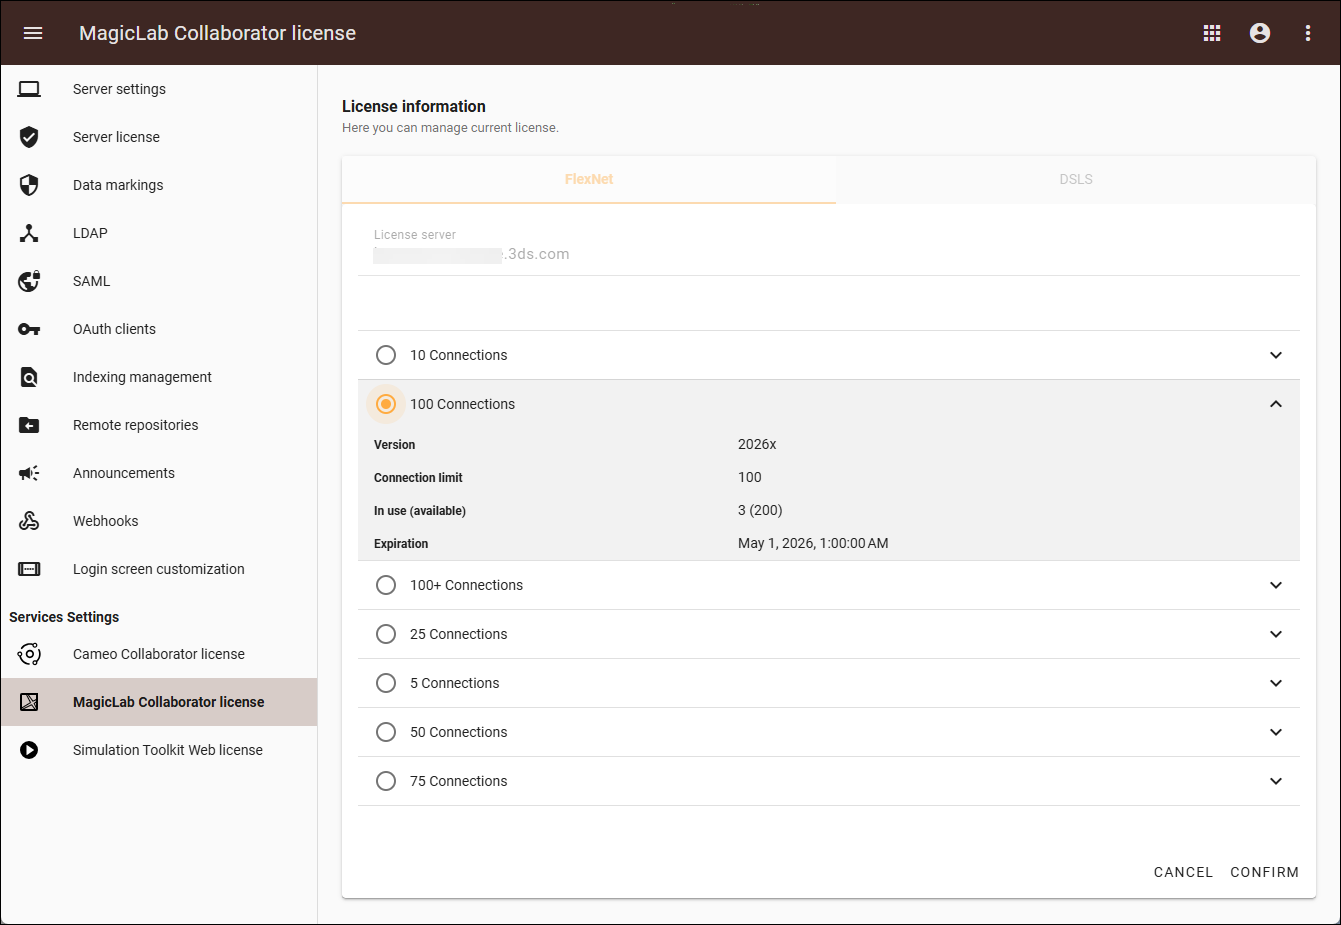This screenshot has height=925, width=1341.
Task: Click the Server settings laptop icon
Action: (x=29, y=89)
